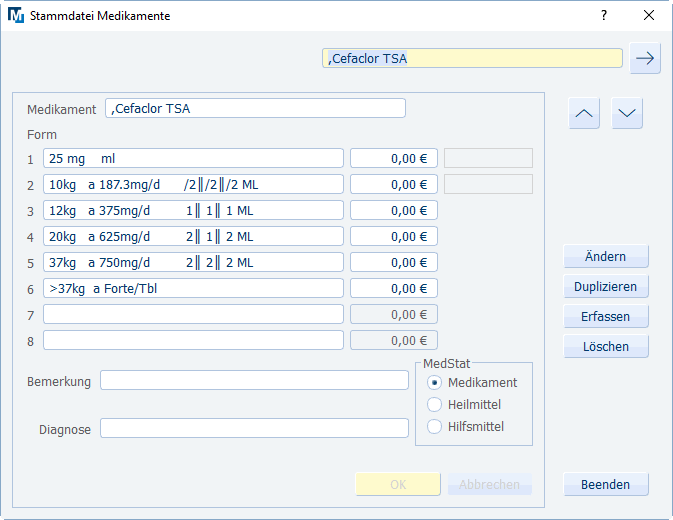The width and height of the screenshot is (673, 520).
Task: Select the Heilmittel radio option
Action: 434,405
